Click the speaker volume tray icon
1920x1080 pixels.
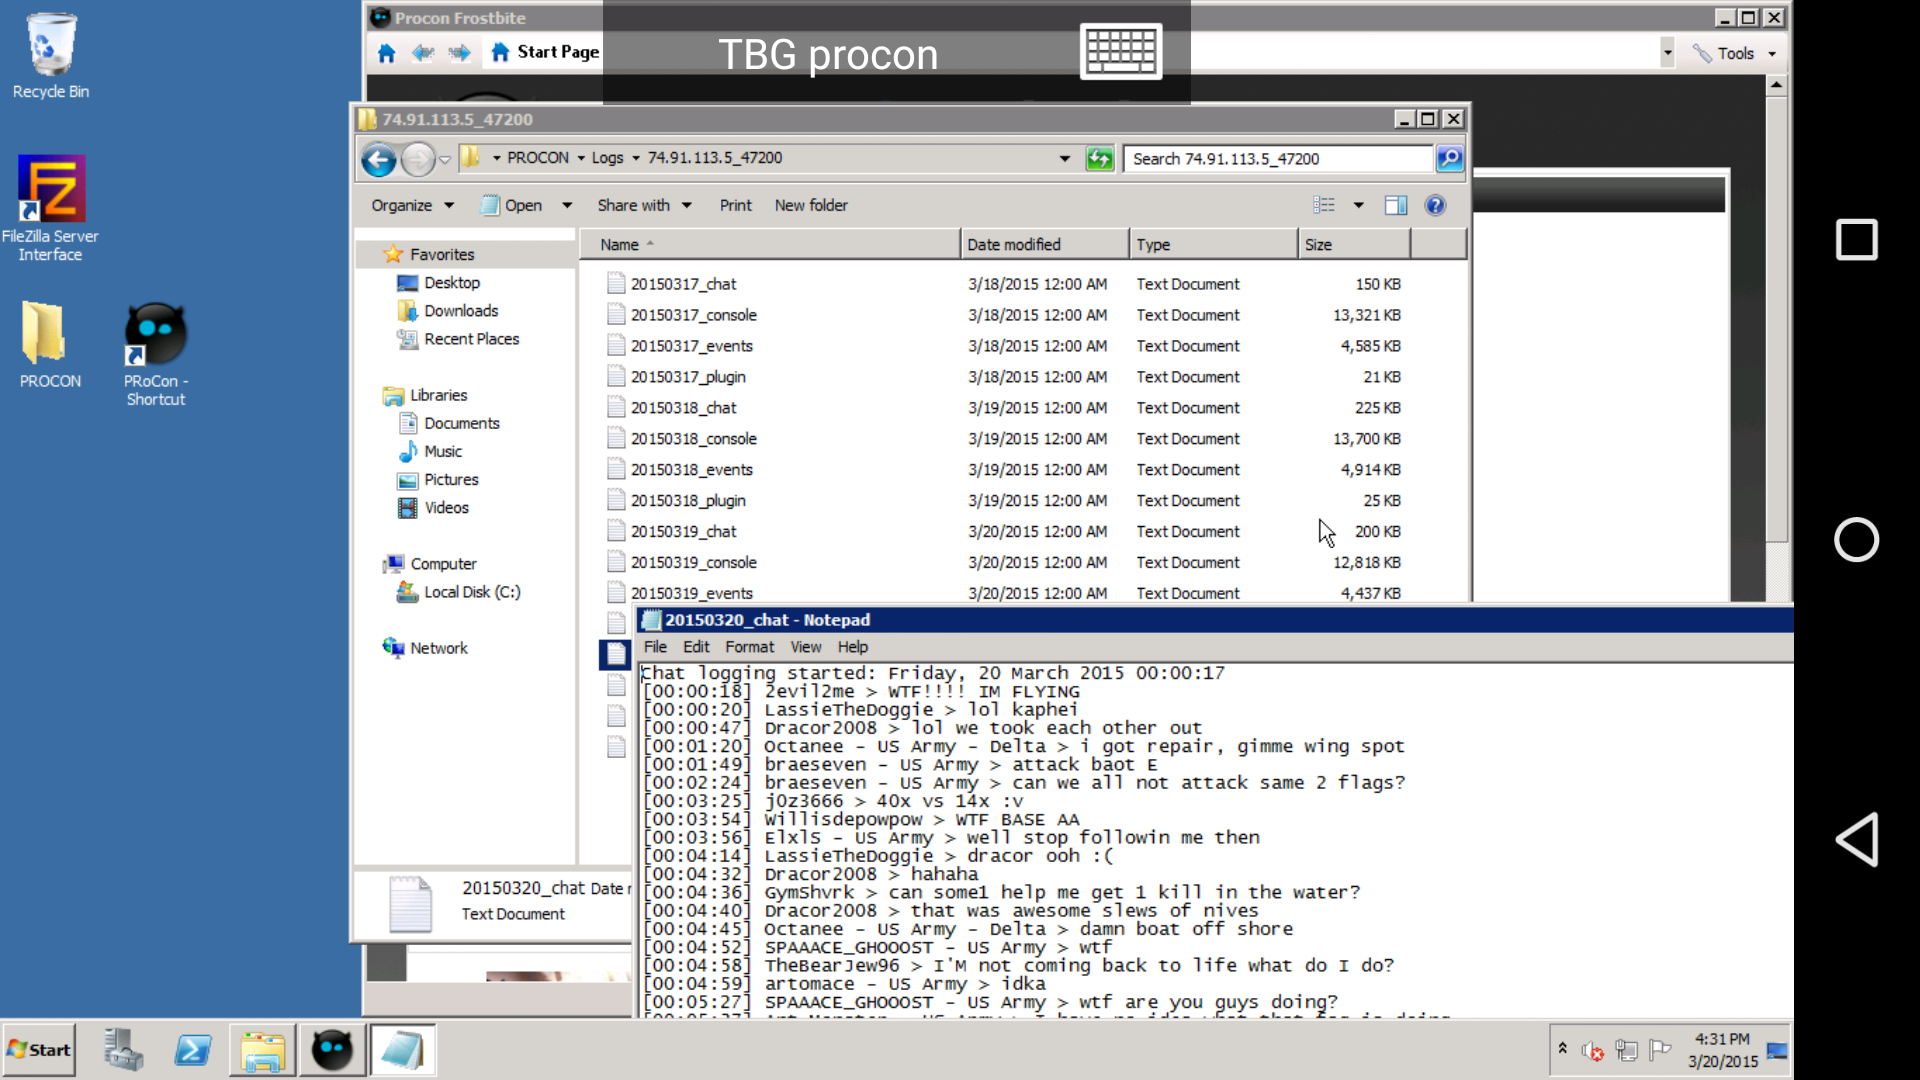click(1592, 1051)
